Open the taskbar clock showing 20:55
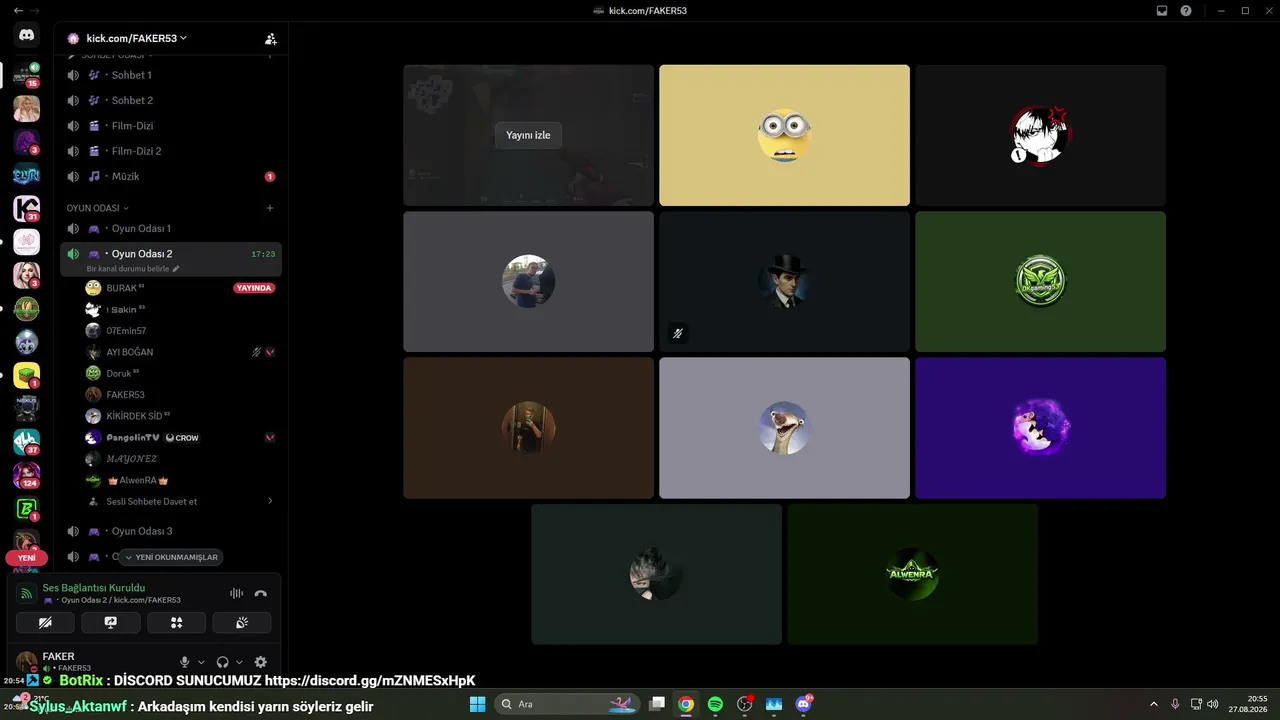Image resolution: width=1280 pixels, height=720 pixels. [1249, 704]
